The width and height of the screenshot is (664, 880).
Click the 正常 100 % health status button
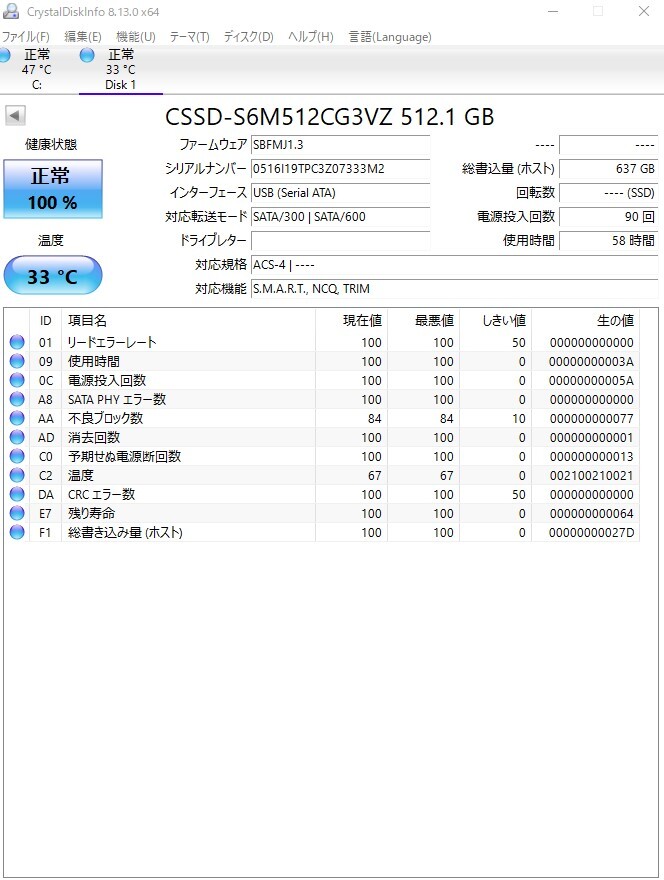pyautogui.click(x=53, y=189)
